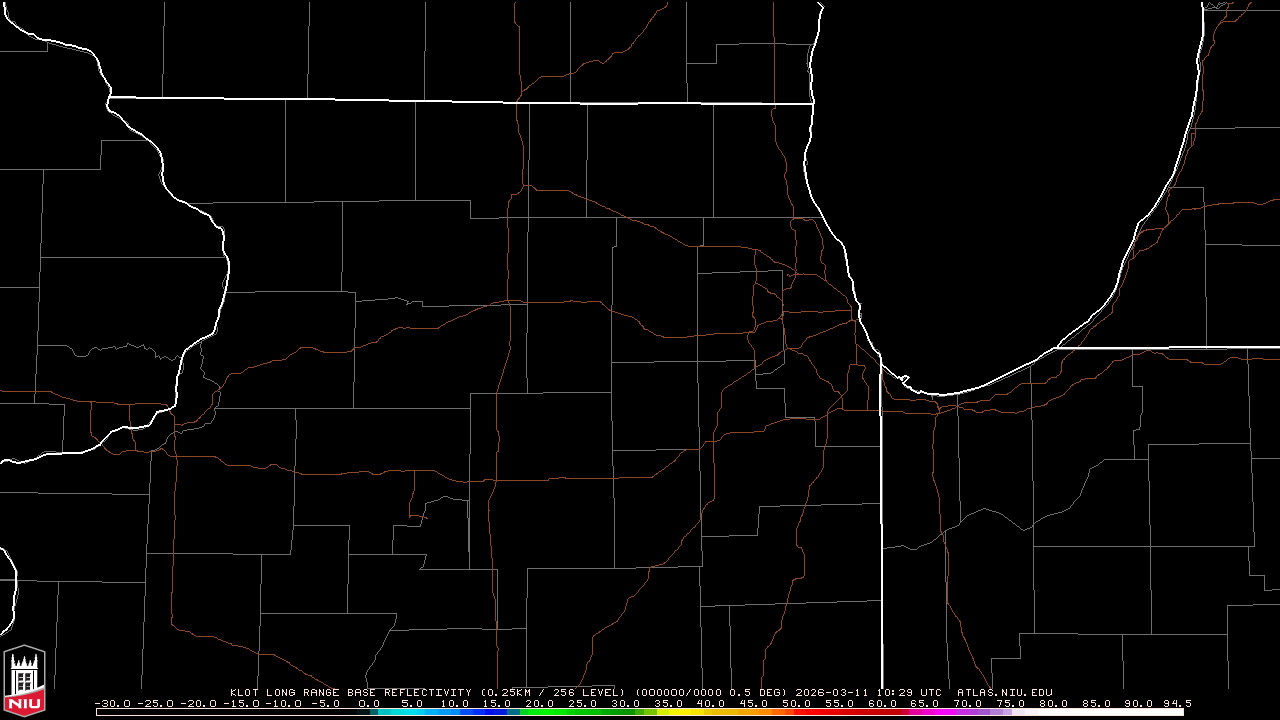The width and height of the screenshot is (1280, 720).
Task: Click the 25.0 scale value
Action: coord(582,703)
